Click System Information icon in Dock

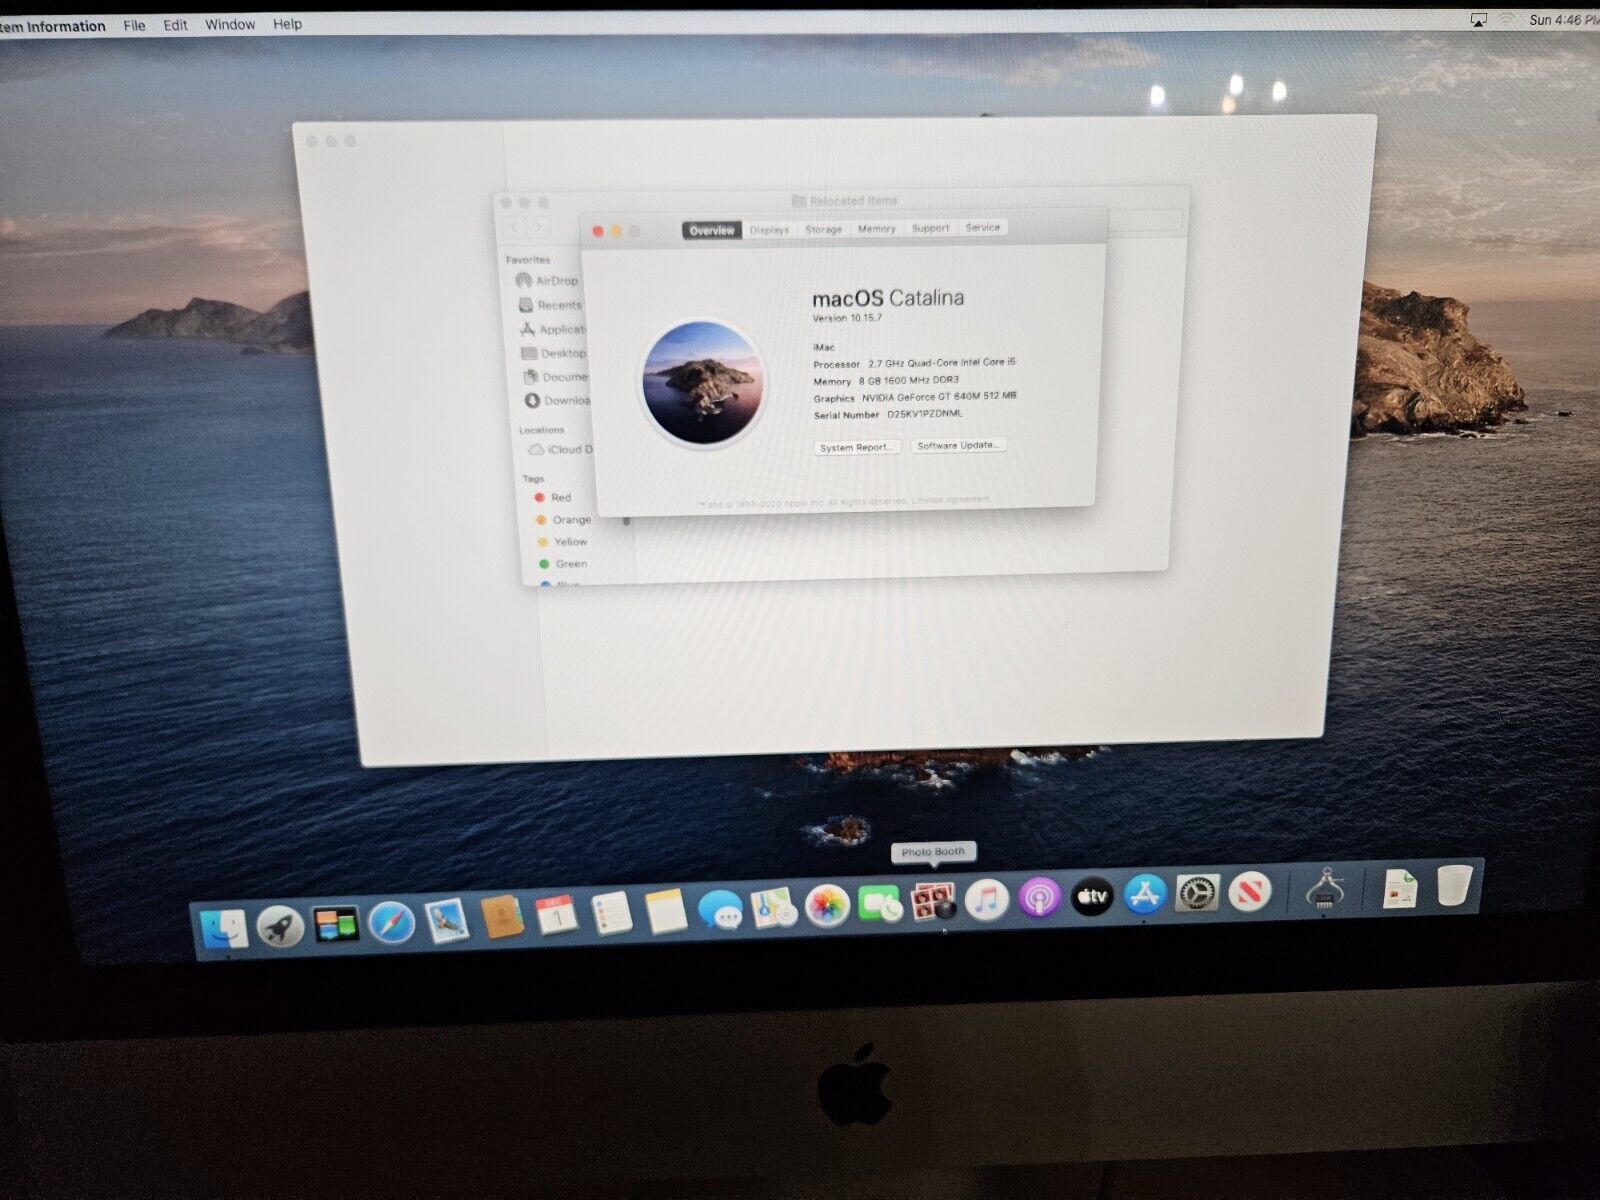click(x=1324, y=888)
